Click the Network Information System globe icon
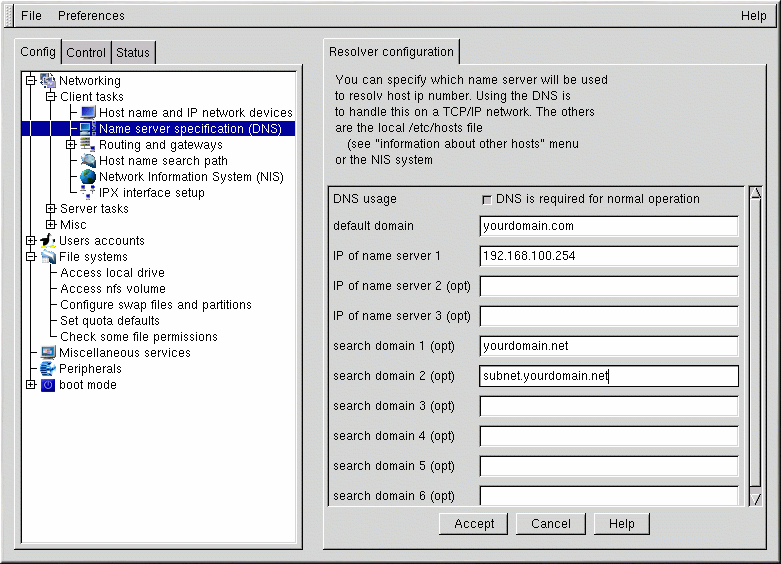781x564 pixels. pos(88,177)
